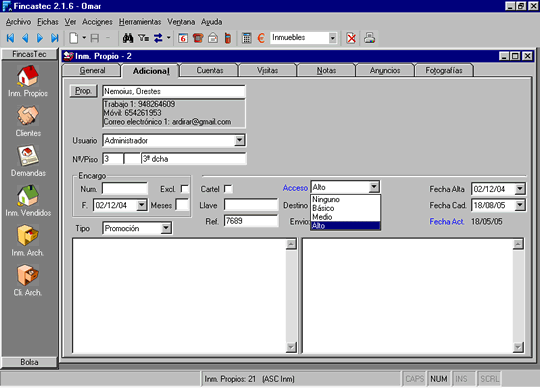The height and width of the screenshot is (388, 540).
Task: Open the Demandas sidebar icon
Action: 28,156
